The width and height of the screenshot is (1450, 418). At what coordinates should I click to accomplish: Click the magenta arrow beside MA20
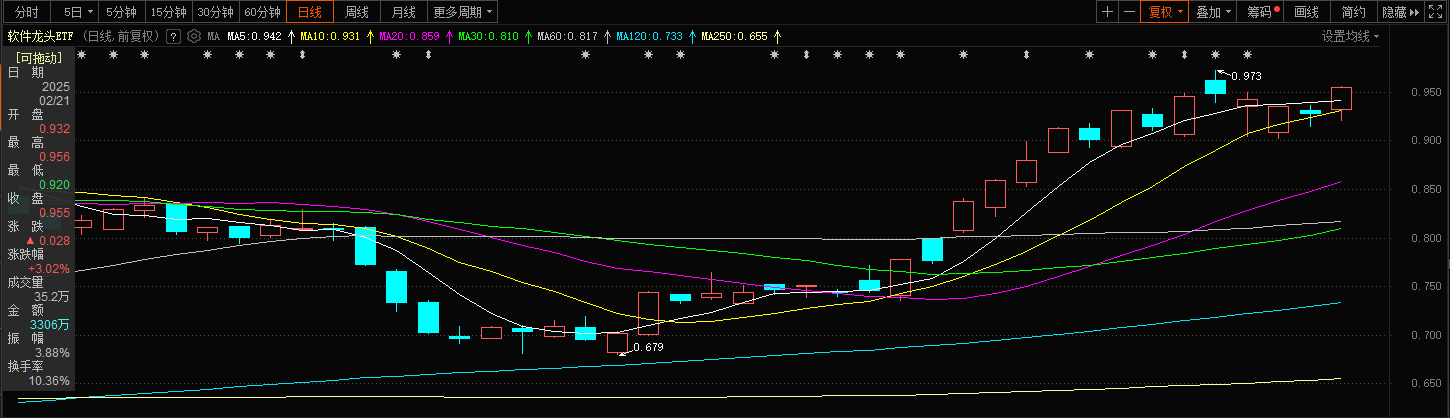[x=449, y=36]
